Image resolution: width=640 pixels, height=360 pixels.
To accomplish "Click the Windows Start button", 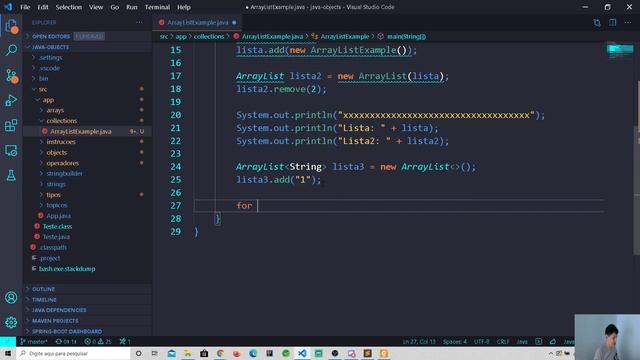I will coord(8,353).
